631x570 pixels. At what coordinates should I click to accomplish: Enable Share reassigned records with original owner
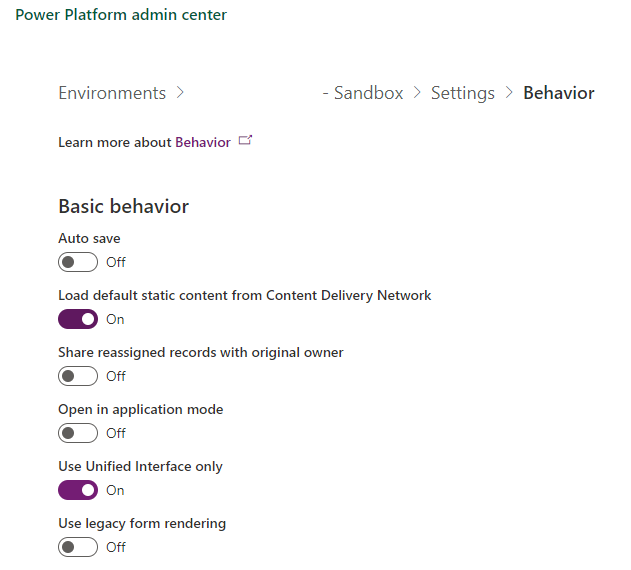pos(78,376)
